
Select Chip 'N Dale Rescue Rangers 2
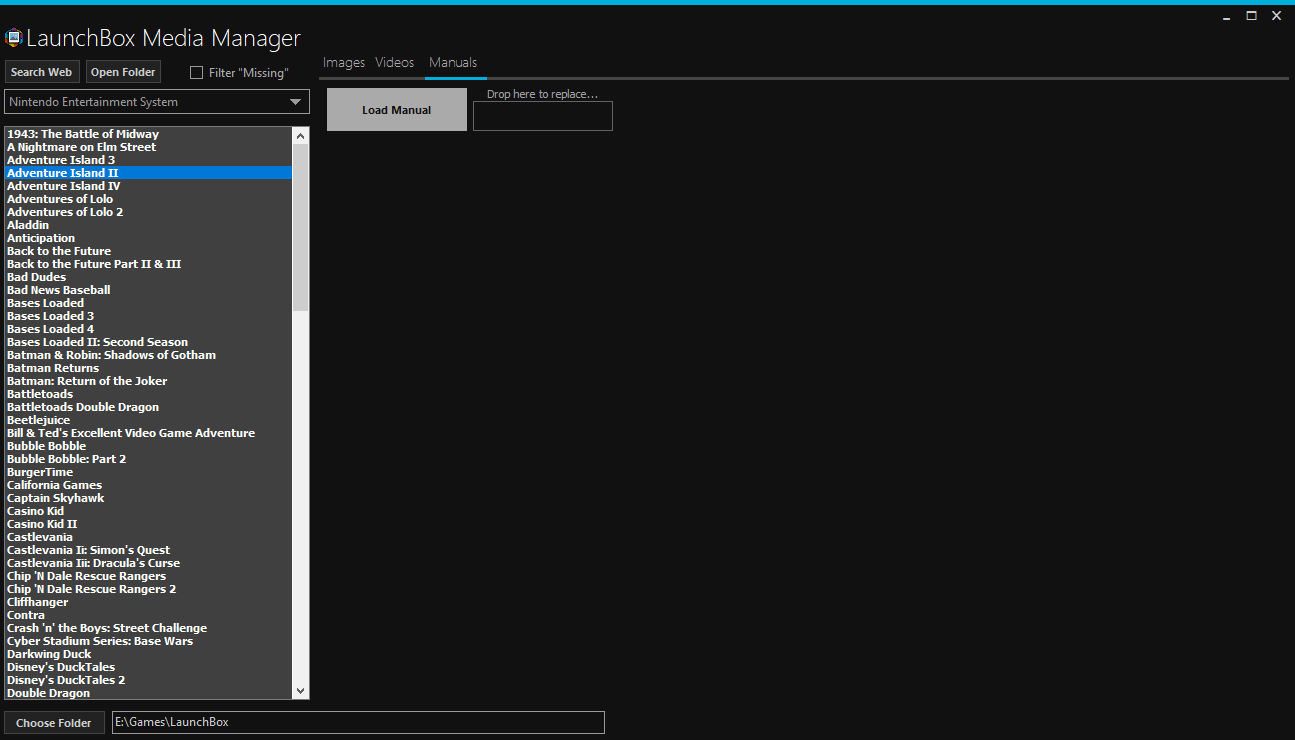148,589
